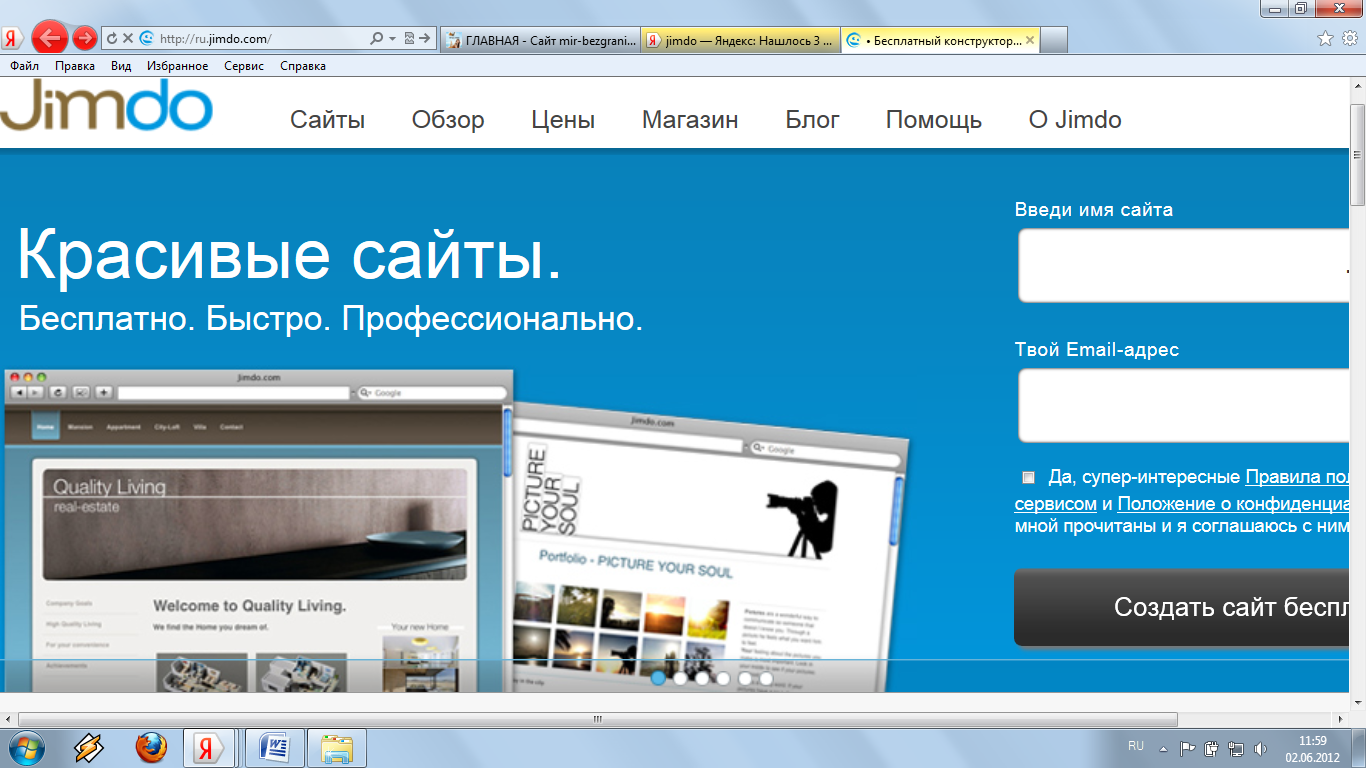Screen dimensions: 1366x768
Task: Open the Сайты navigation link
Action: [327, 120]
